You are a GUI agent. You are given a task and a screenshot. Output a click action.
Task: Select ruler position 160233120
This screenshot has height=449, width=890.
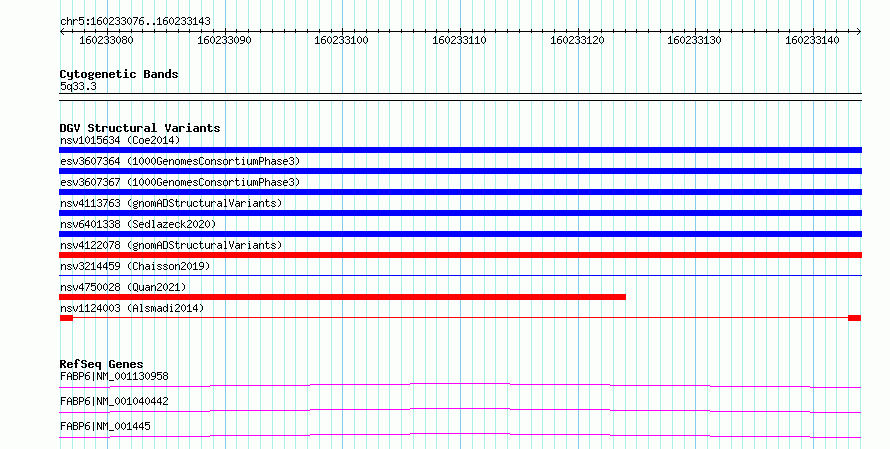click(577, 40)
